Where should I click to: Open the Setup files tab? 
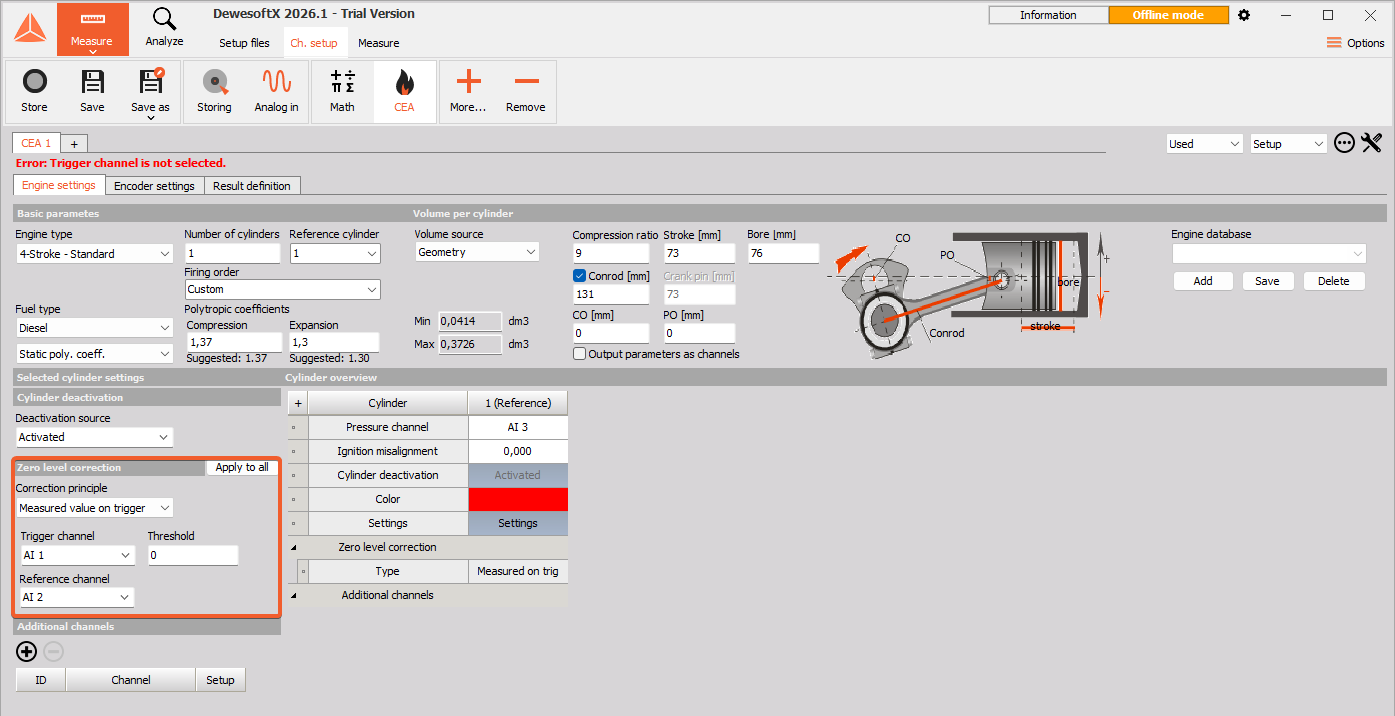point(244,43)
